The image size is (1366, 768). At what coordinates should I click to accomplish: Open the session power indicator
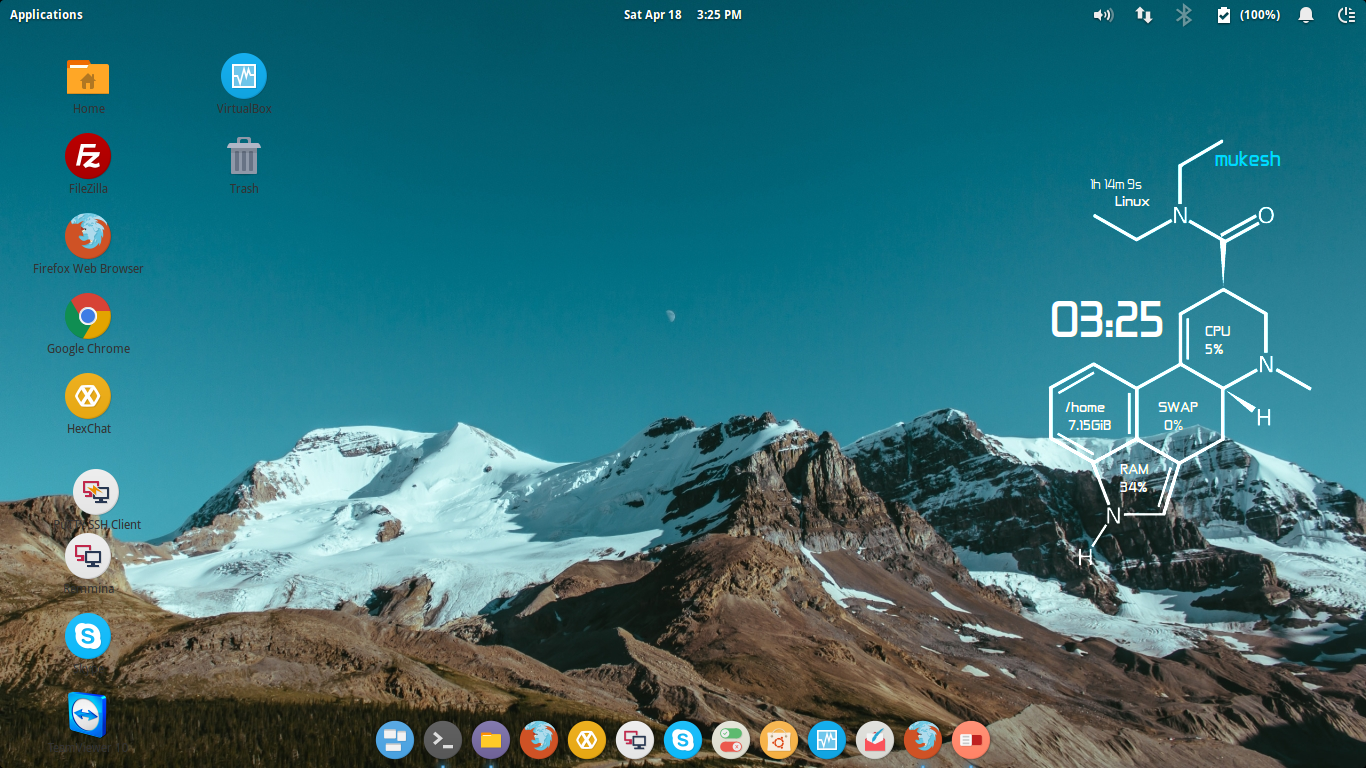(x=1346, y=15)
